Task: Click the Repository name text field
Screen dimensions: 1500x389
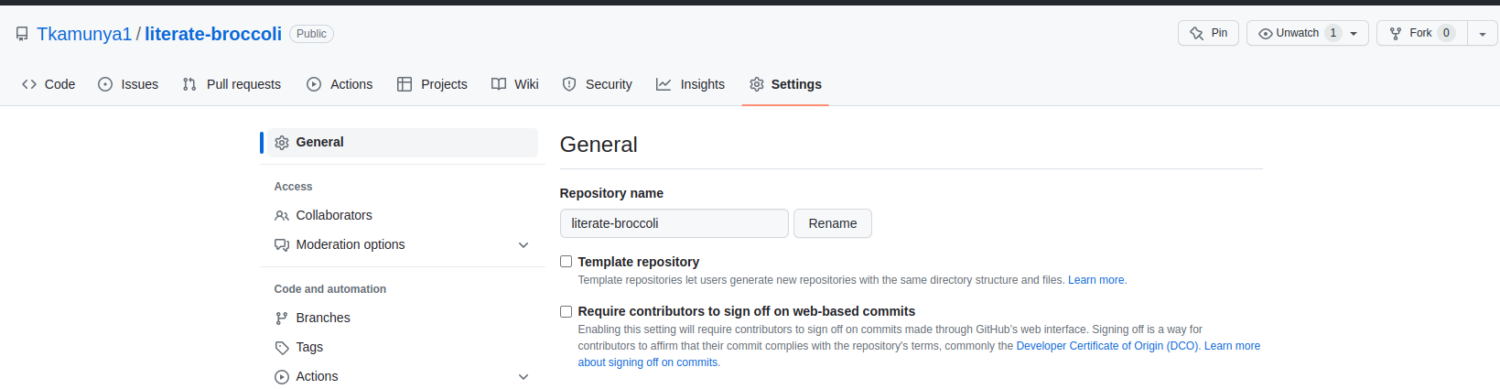Action: (674, 223)
